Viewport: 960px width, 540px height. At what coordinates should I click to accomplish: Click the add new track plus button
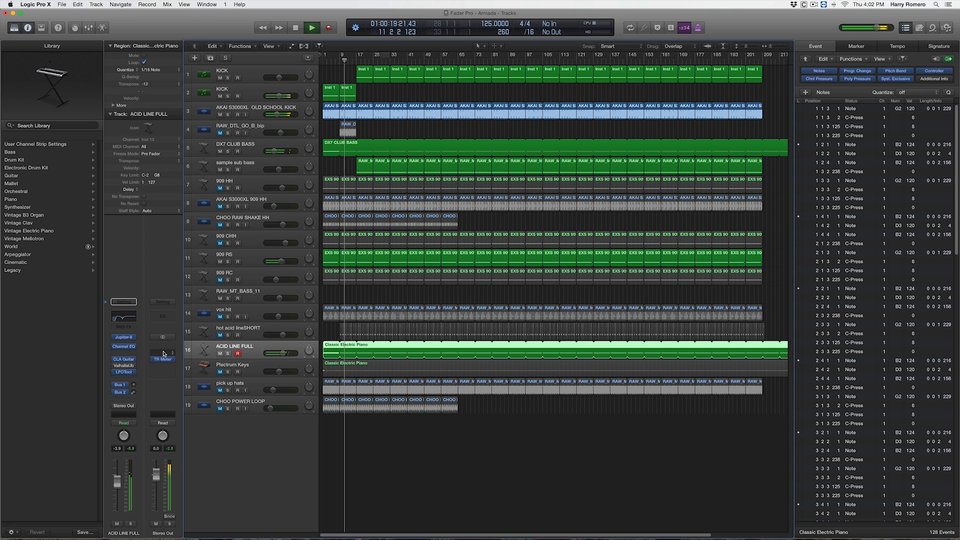pyautogui.click(x=195, y=58)
